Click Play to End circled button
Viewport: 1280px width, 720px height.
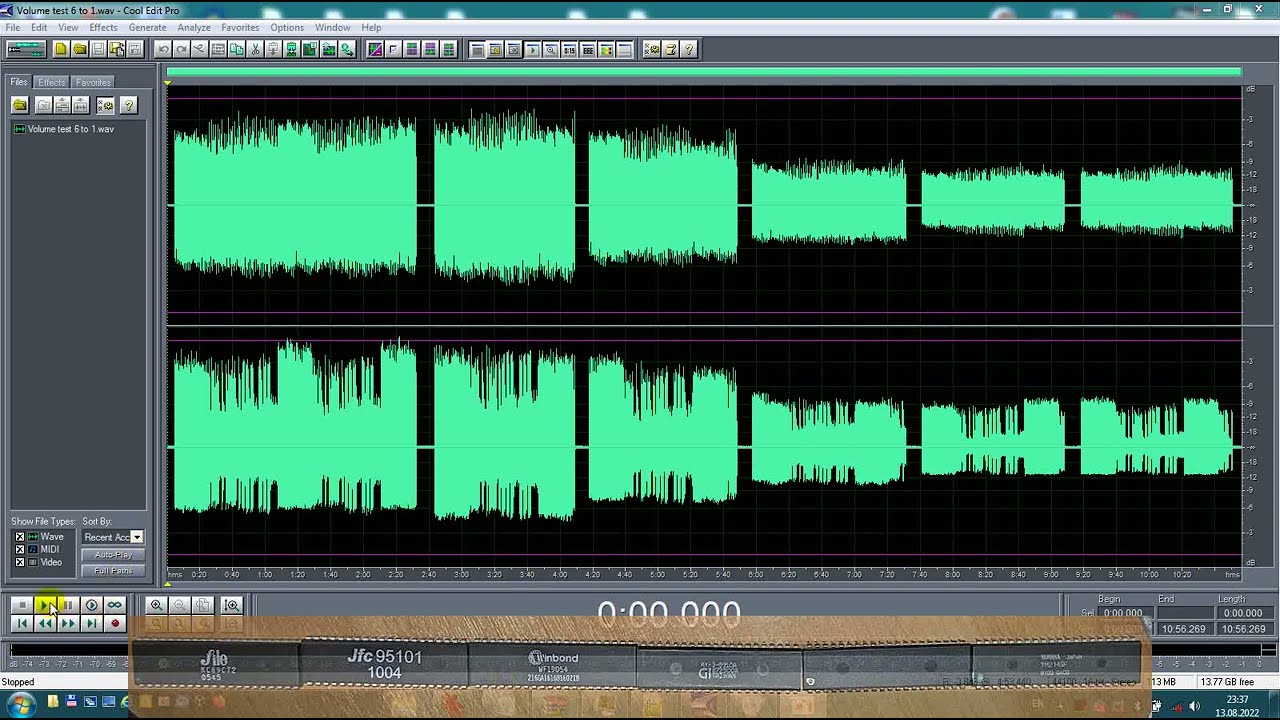[x=91, y=605]
